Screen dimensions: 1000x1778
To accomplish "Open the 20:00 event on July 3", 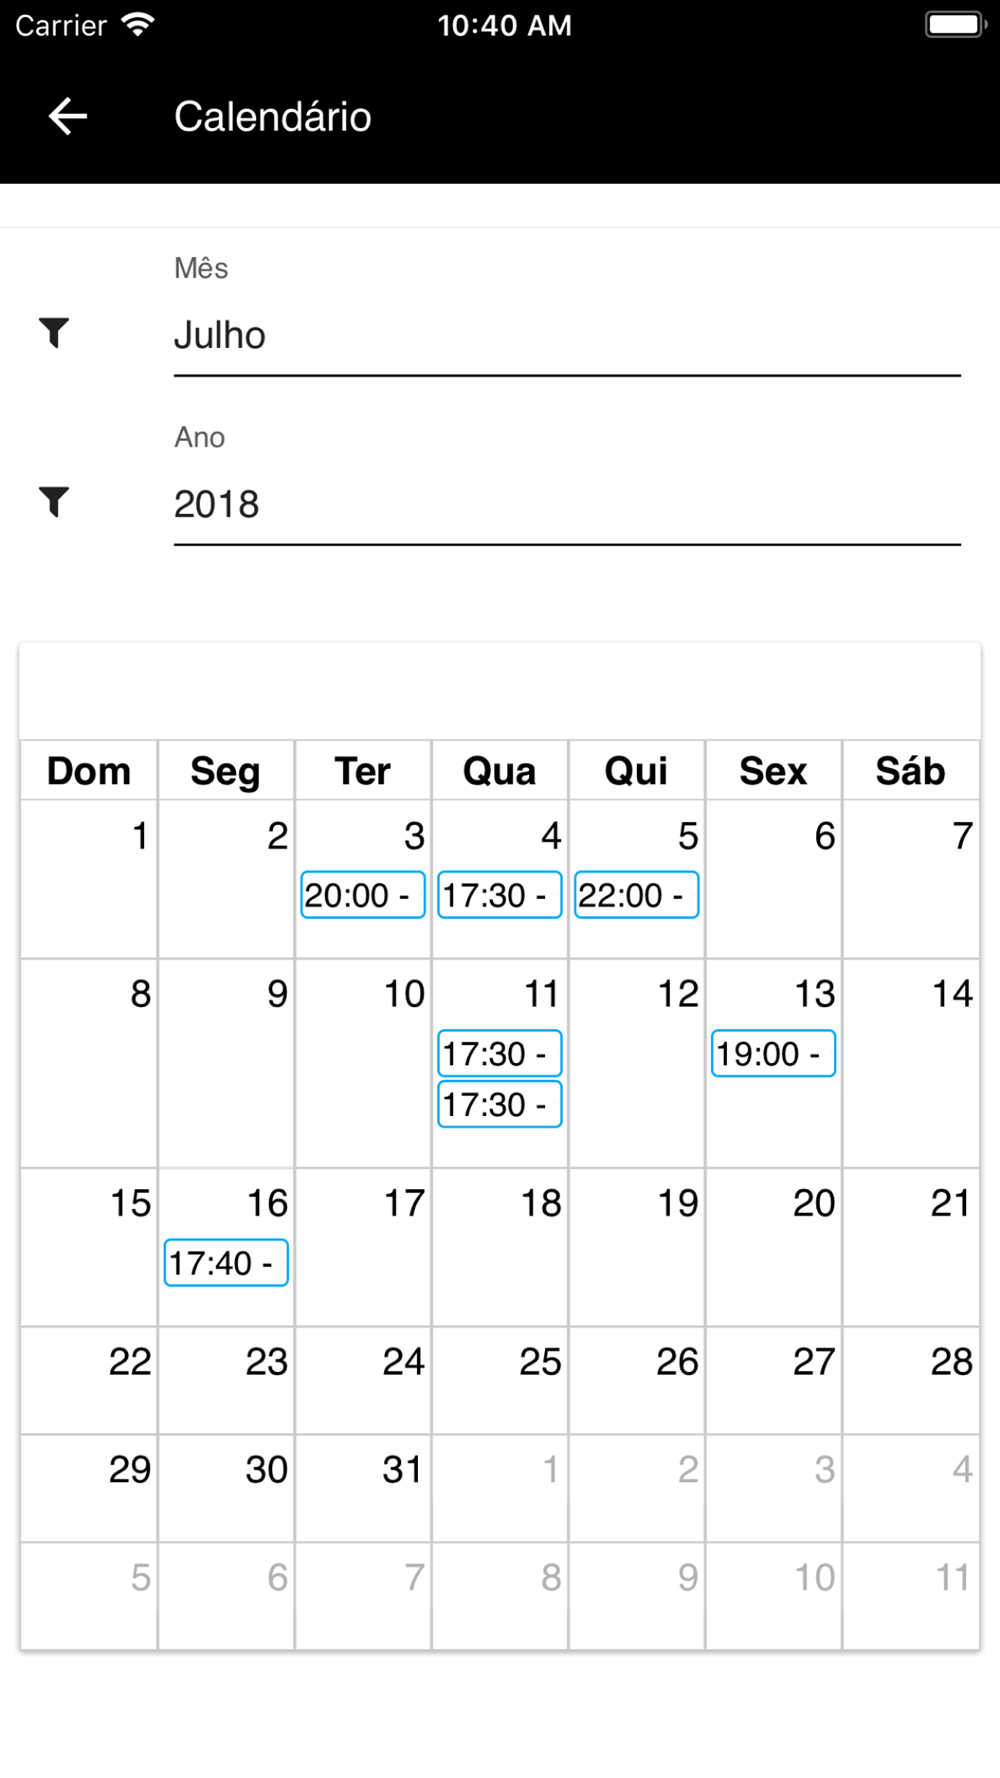I will click(x=362, y=895).
